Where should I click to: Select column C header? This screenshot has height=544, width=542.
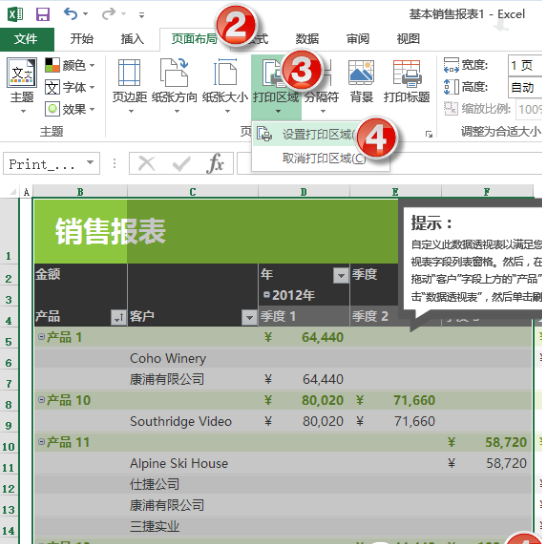193,192
